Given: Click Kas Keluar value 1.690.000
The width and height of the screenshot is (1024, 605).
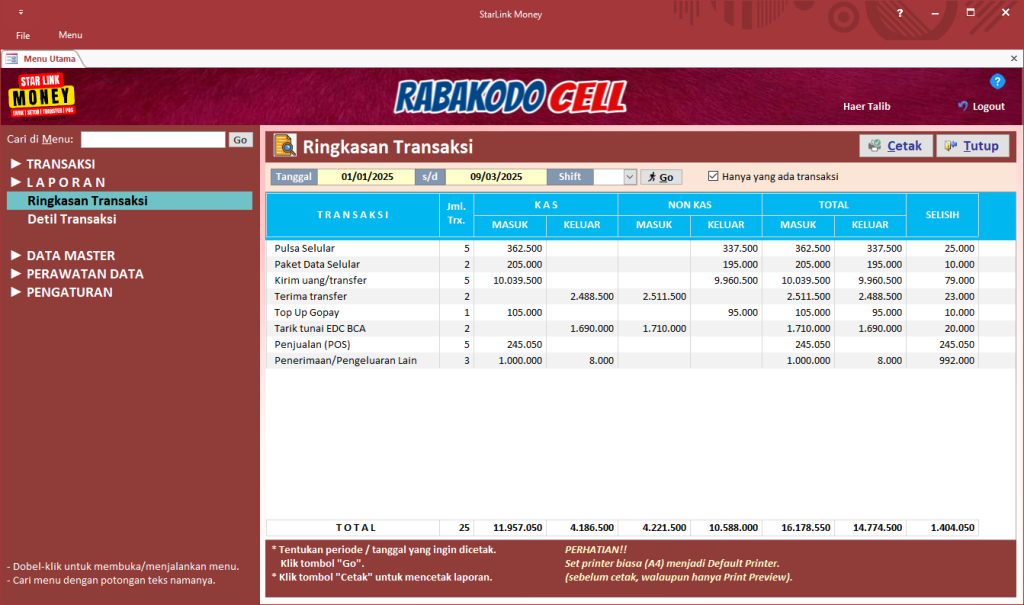Looking at the screenshot, I should tap(592, 328).
